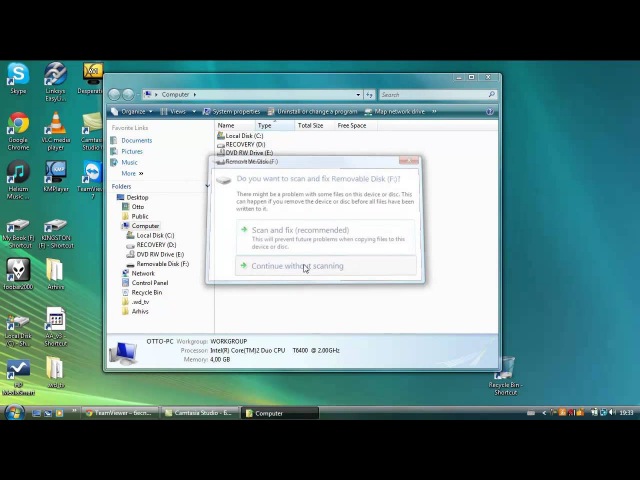Launch VLC media player icon
The height and width of the screenshot is (480, 640).
[x=56, y=131]
